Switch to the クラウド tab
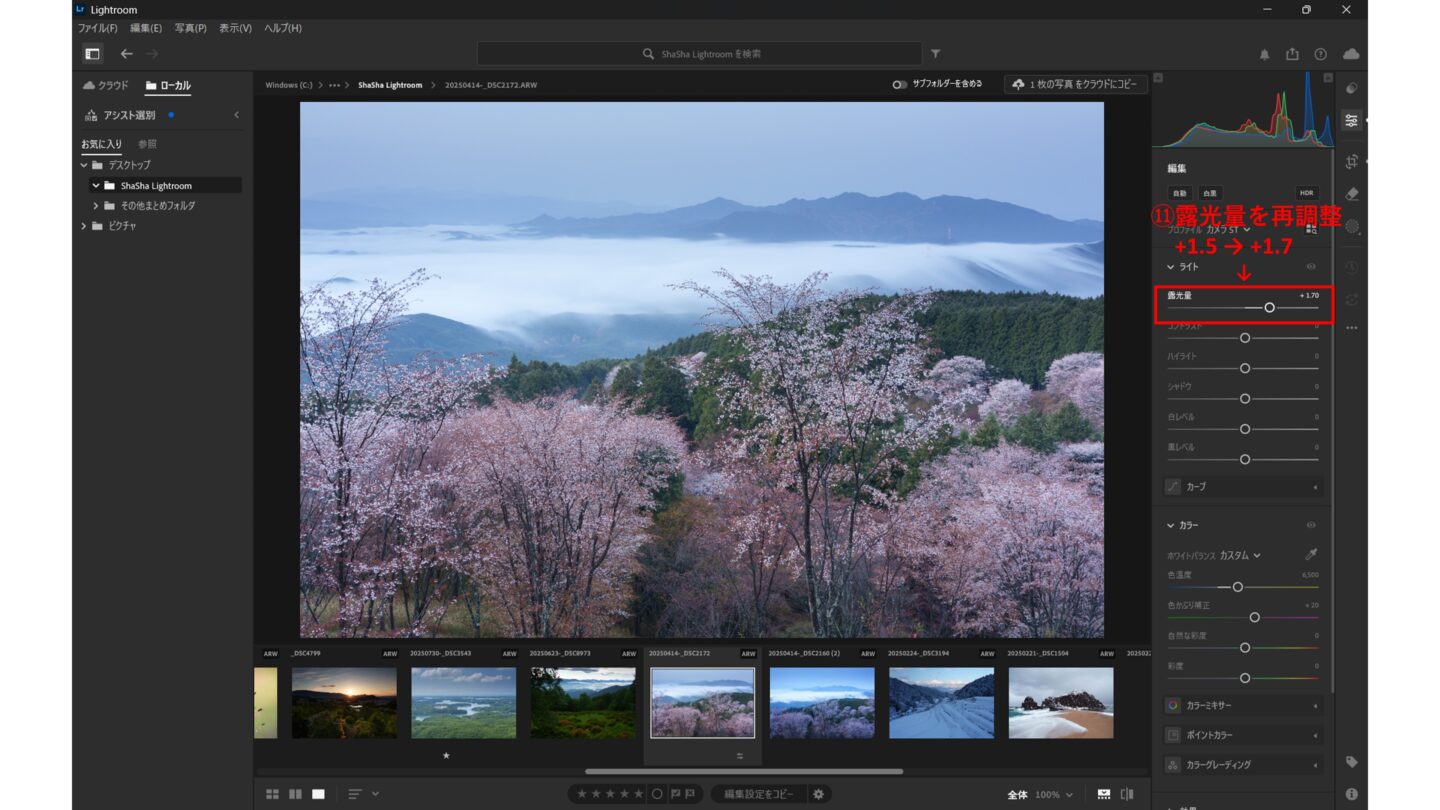This screenshot has width=1440, height=810. coord(106,86)
